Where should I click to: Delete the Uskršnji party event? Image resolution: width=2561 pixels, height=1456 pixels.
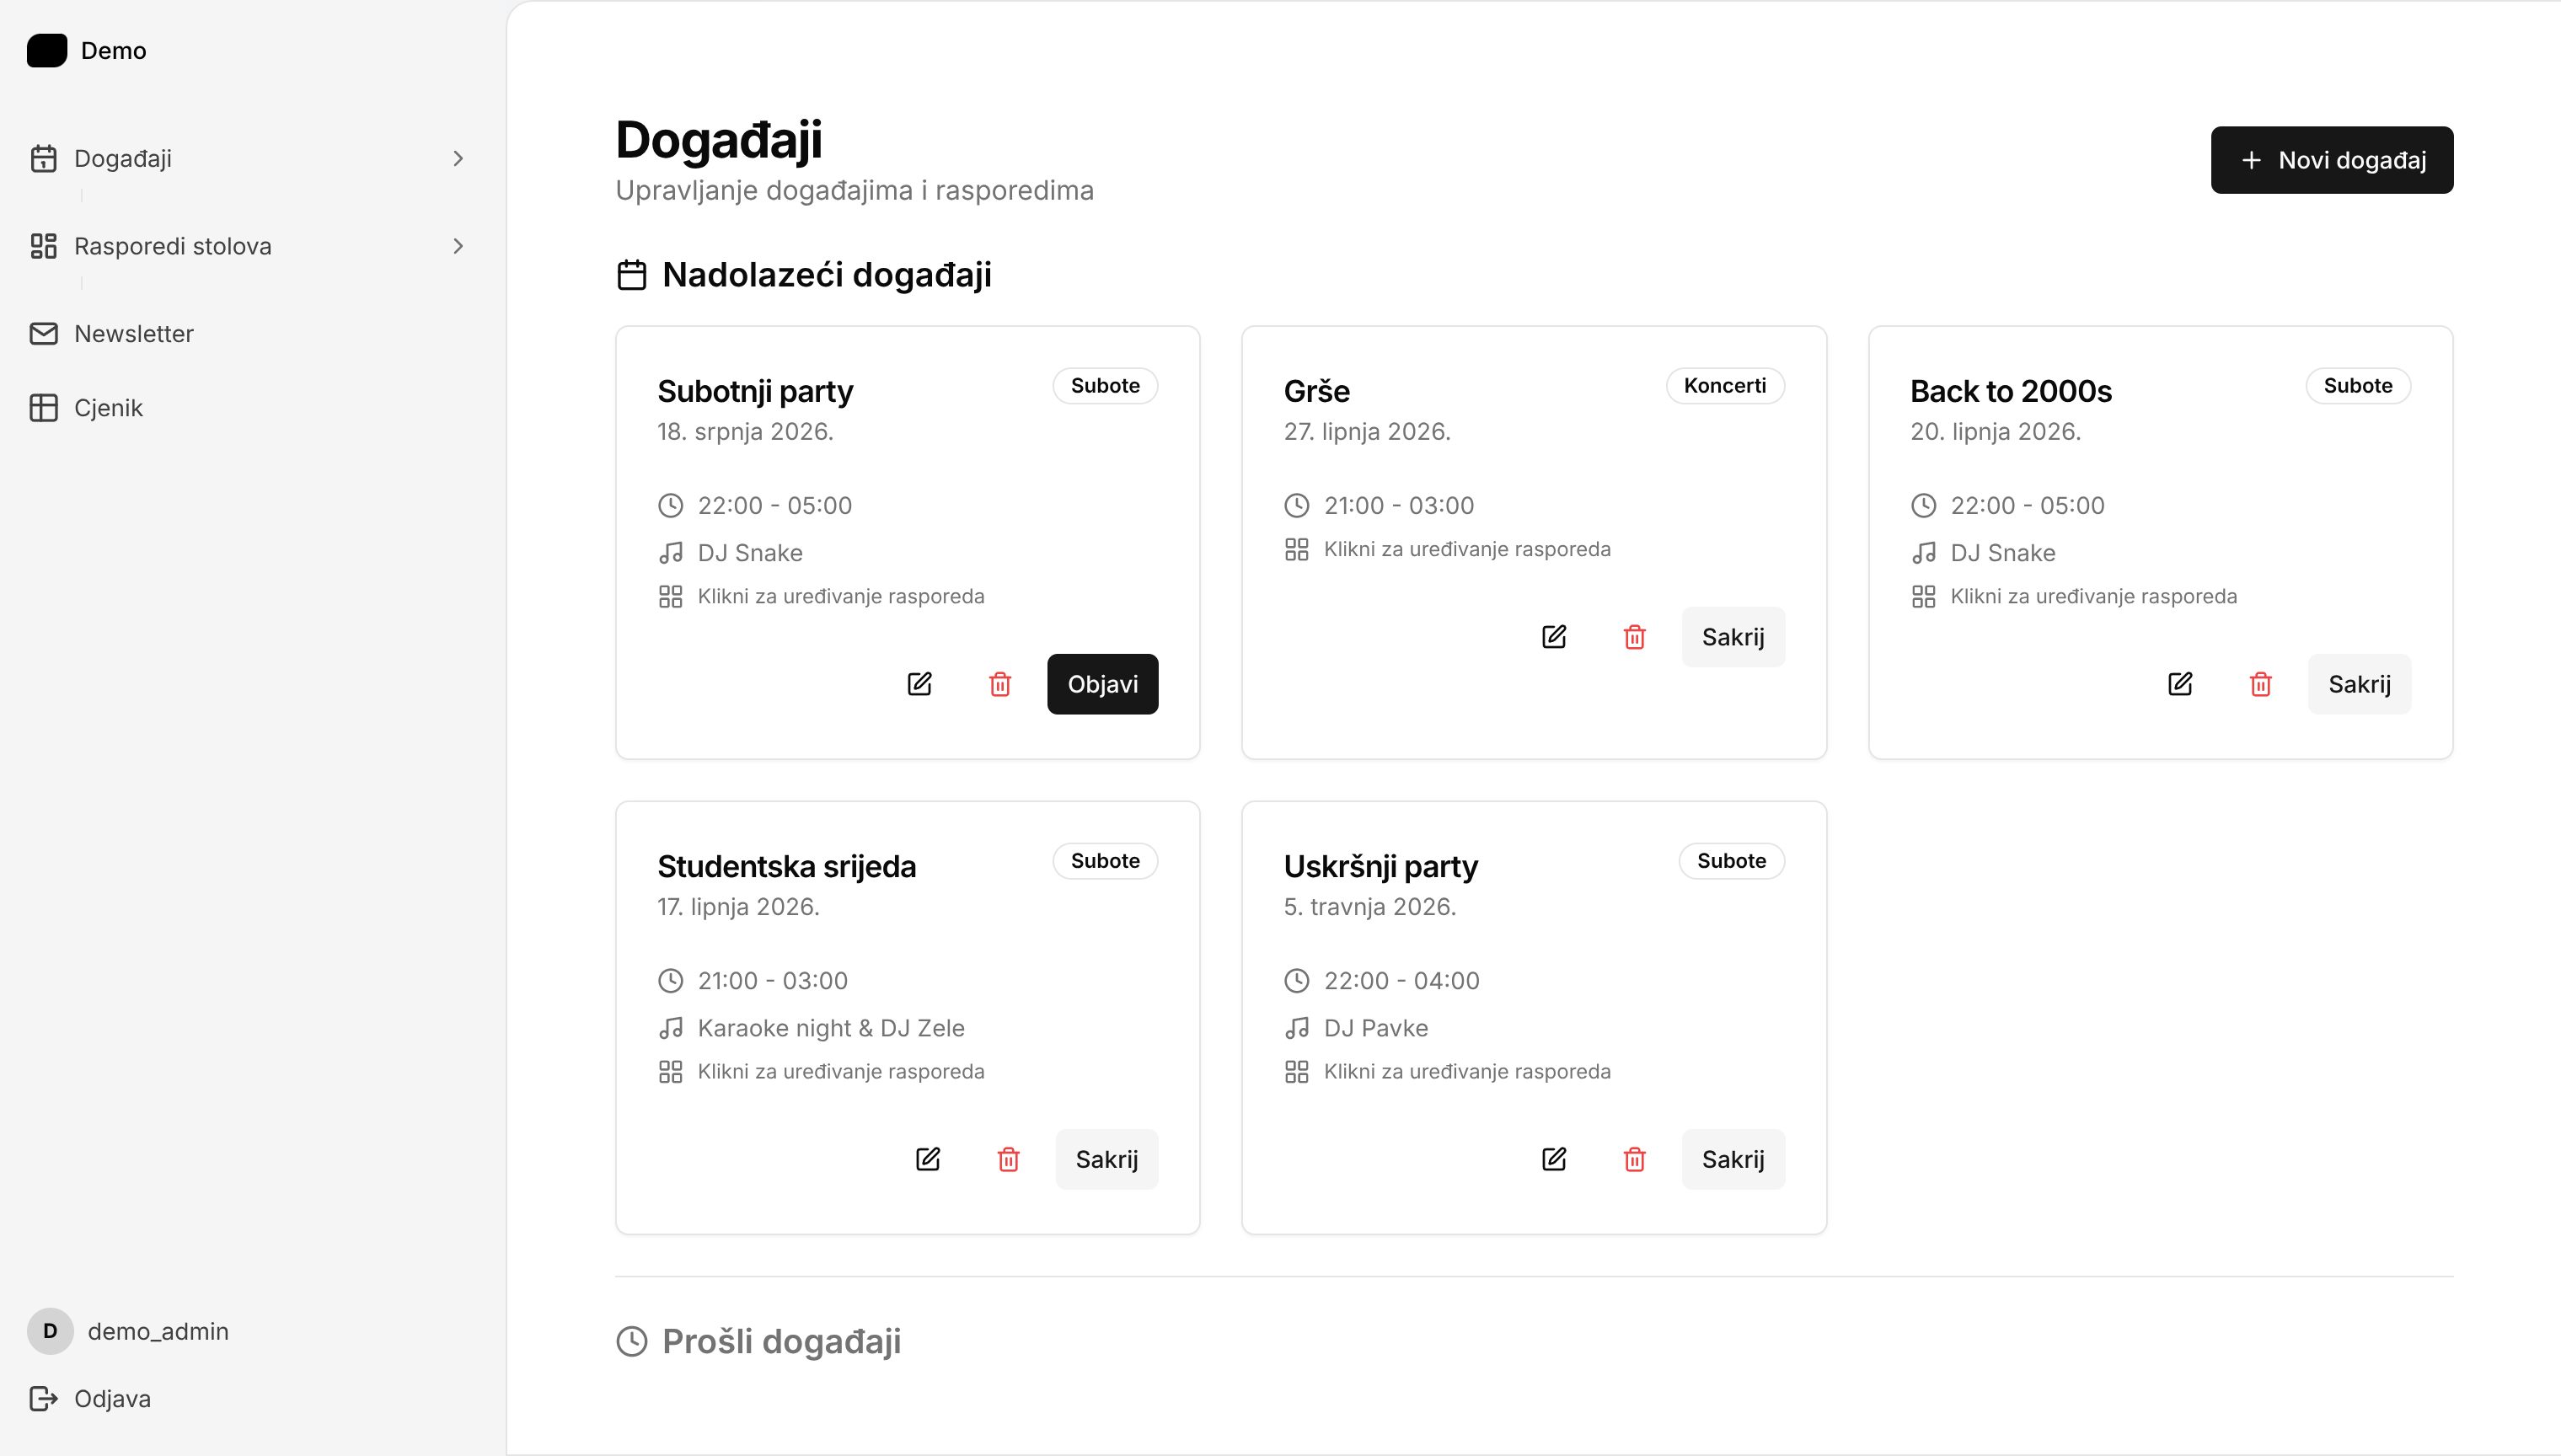click(x=1634, y=1159)
